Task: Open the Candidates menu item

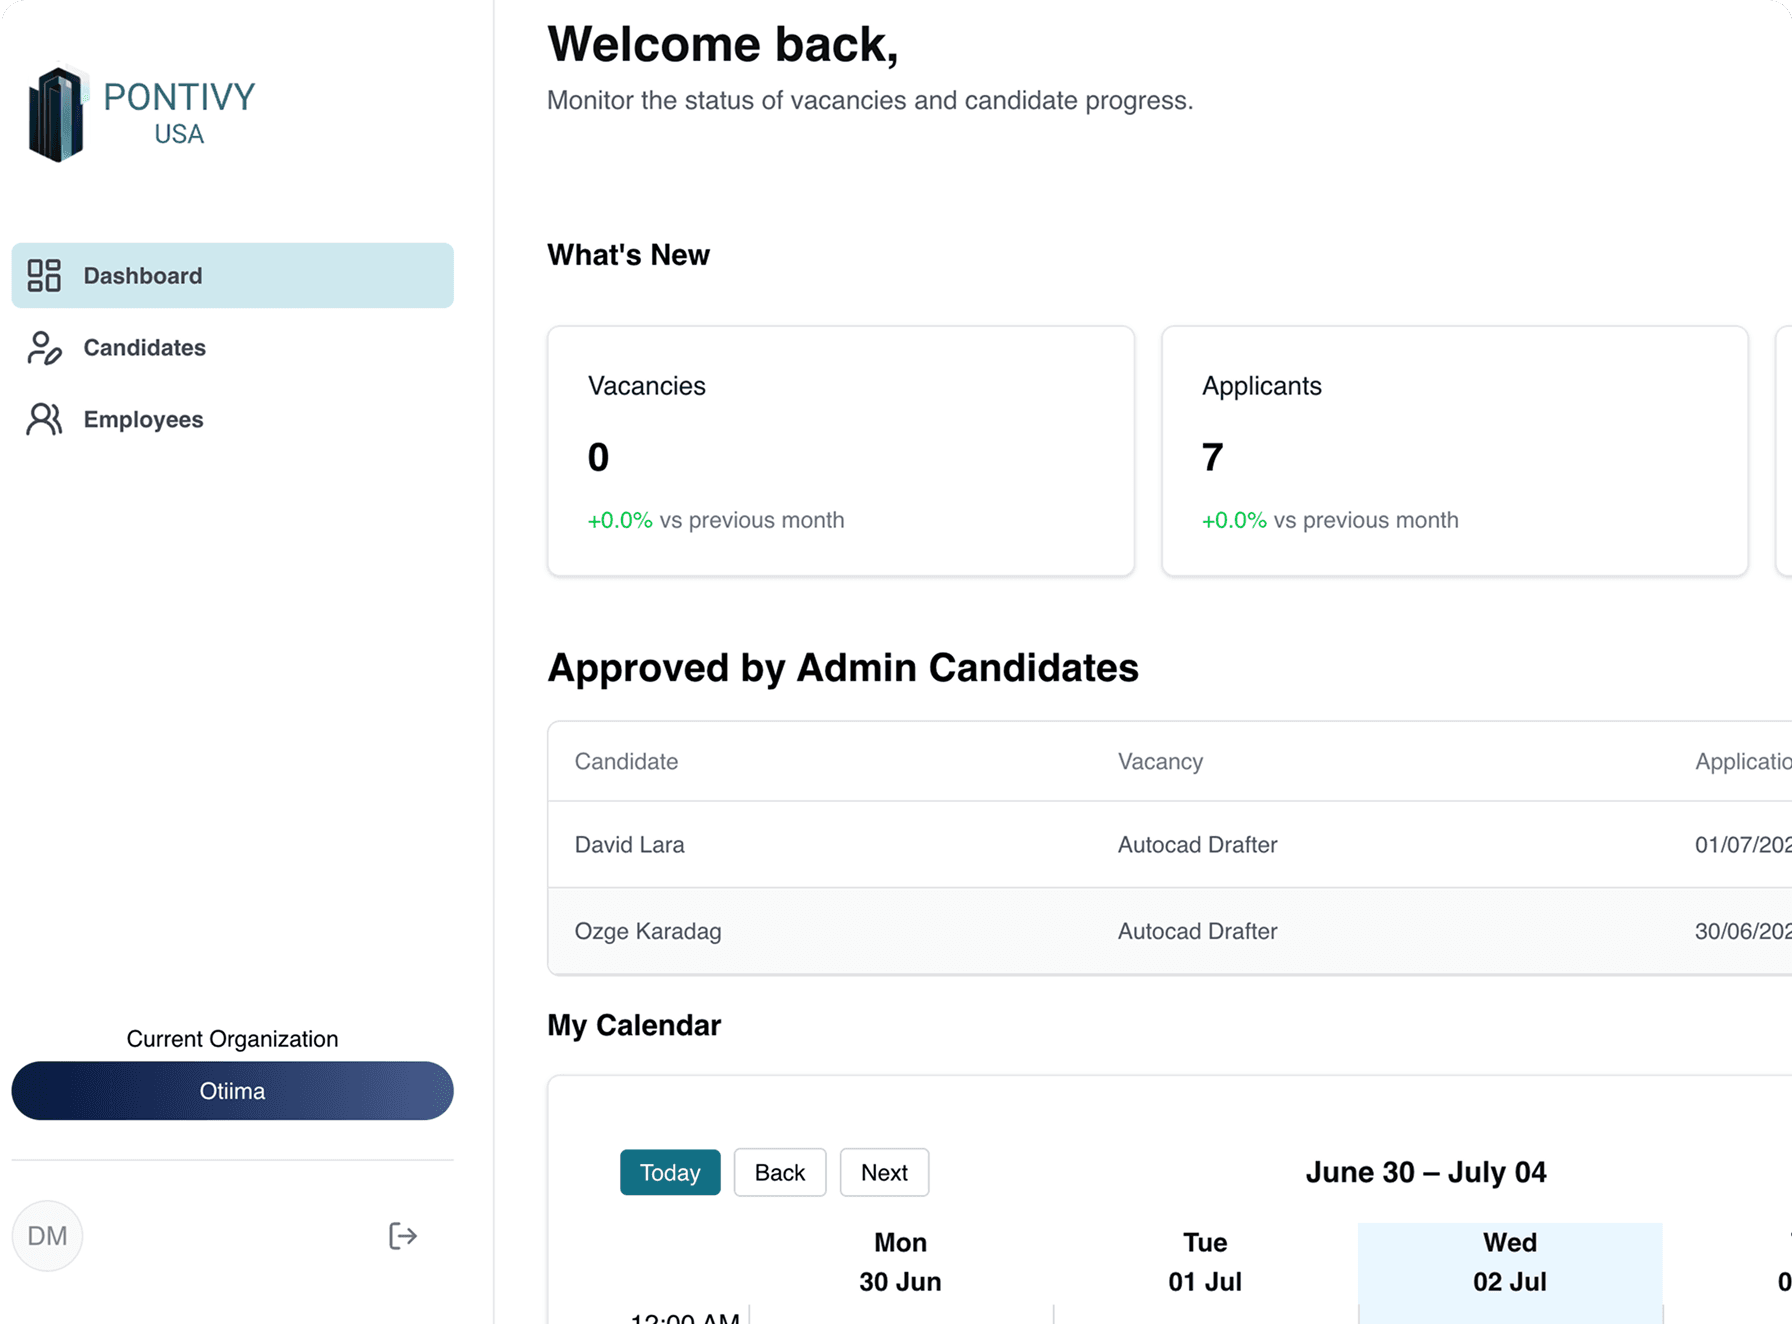Action: pos(144,348)
